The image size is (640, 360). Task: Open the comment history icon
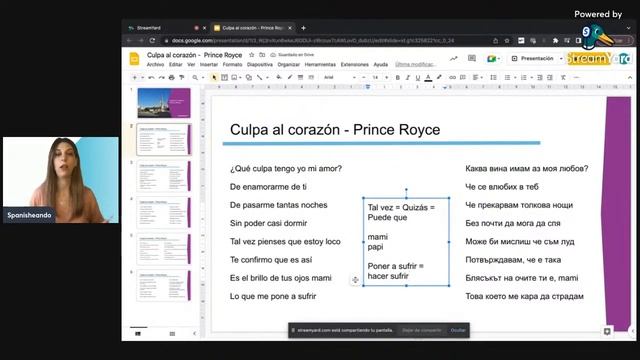[x=472, y=58]
